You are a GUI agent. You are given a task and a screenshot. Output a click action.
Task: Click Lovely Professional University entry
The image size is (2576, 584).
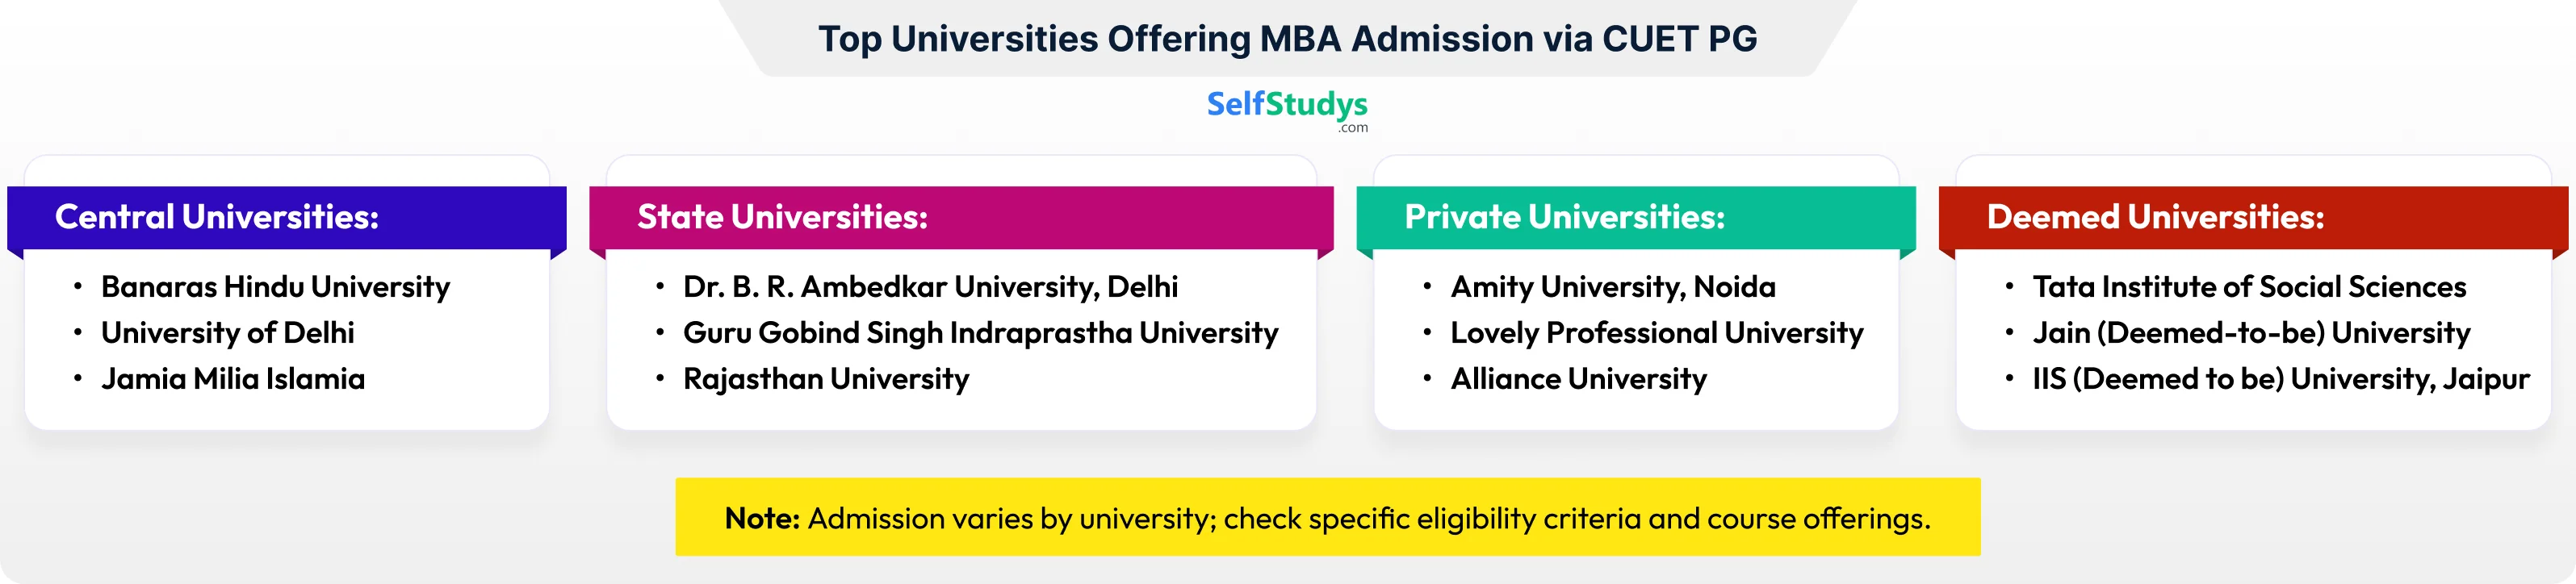click(x=1657, y=333)
